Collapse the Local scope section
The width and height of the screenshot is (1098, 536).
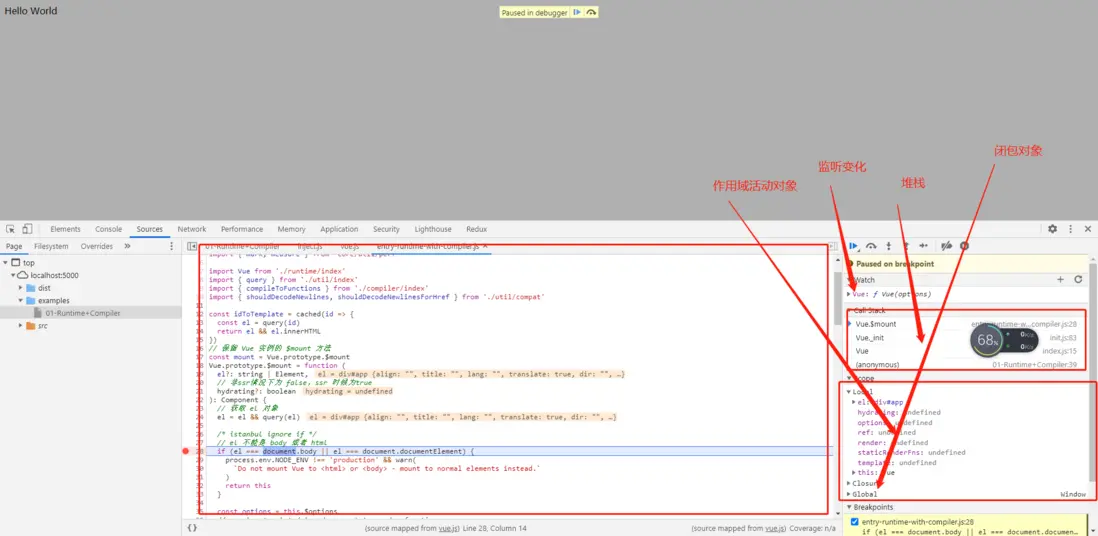coord(849,392)
